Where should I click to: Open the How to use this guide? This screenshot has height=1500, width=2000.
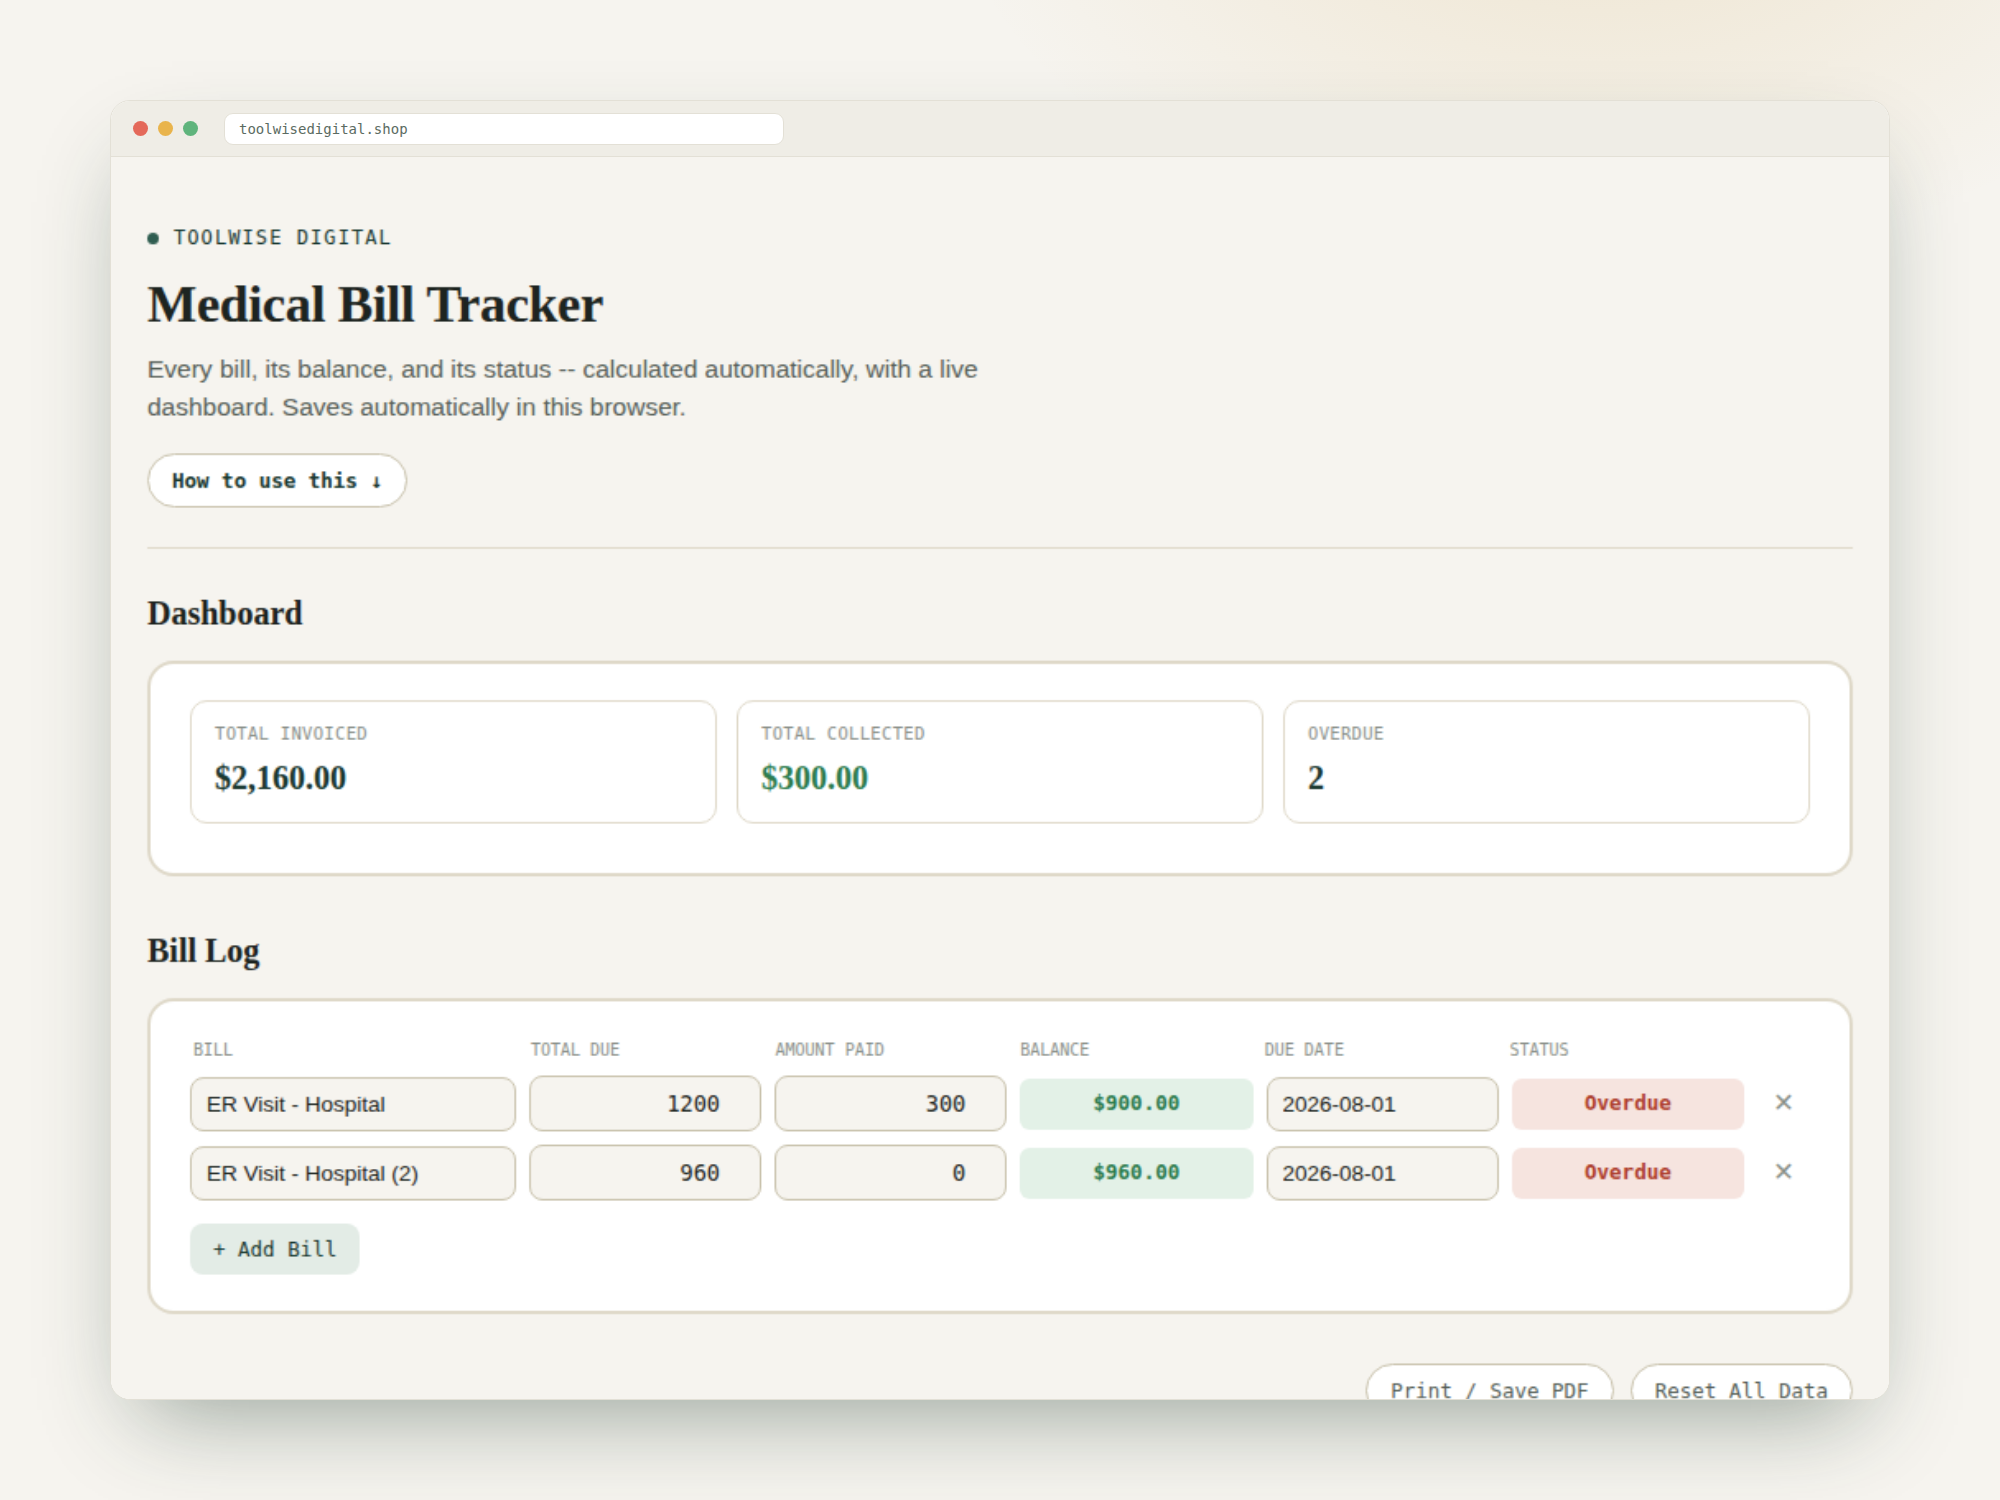[277, 481]
